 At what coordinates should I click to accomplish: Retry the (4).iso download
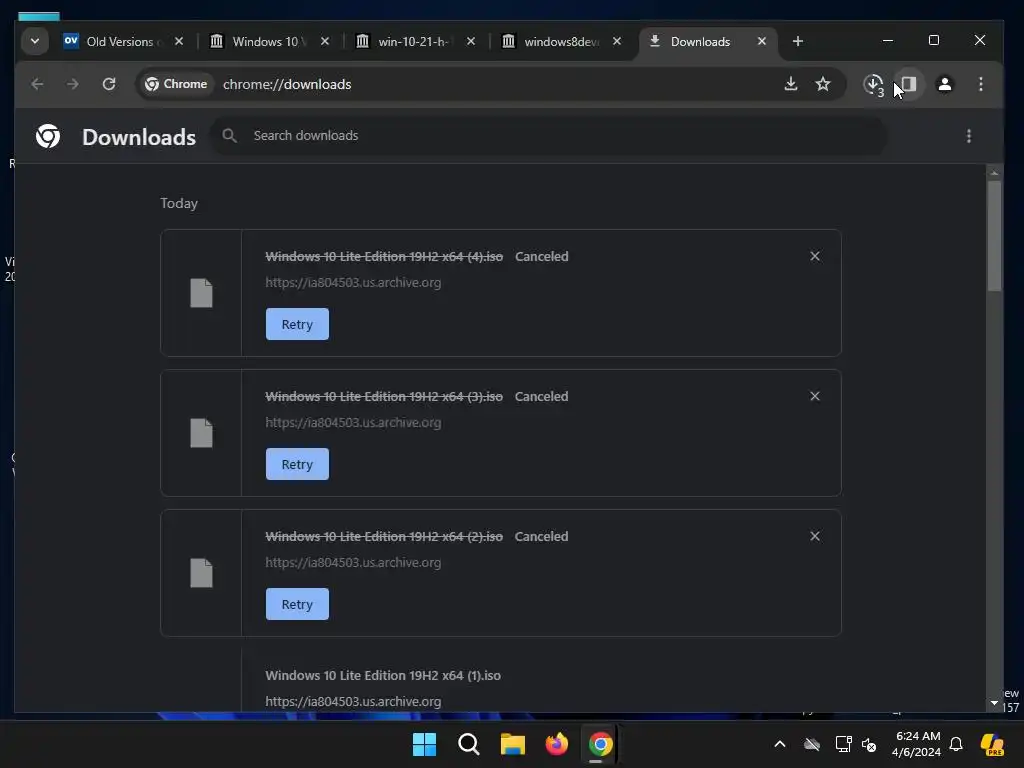[297, 324]
